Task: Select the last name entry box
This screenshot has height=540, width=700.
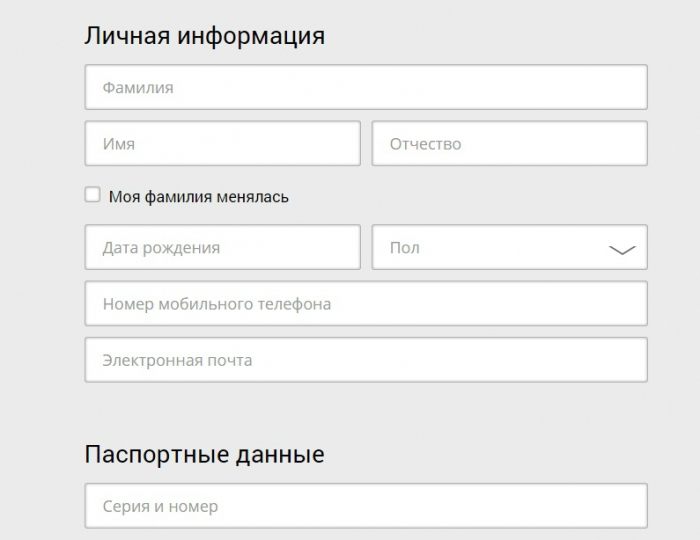Action: coord(366,87)
